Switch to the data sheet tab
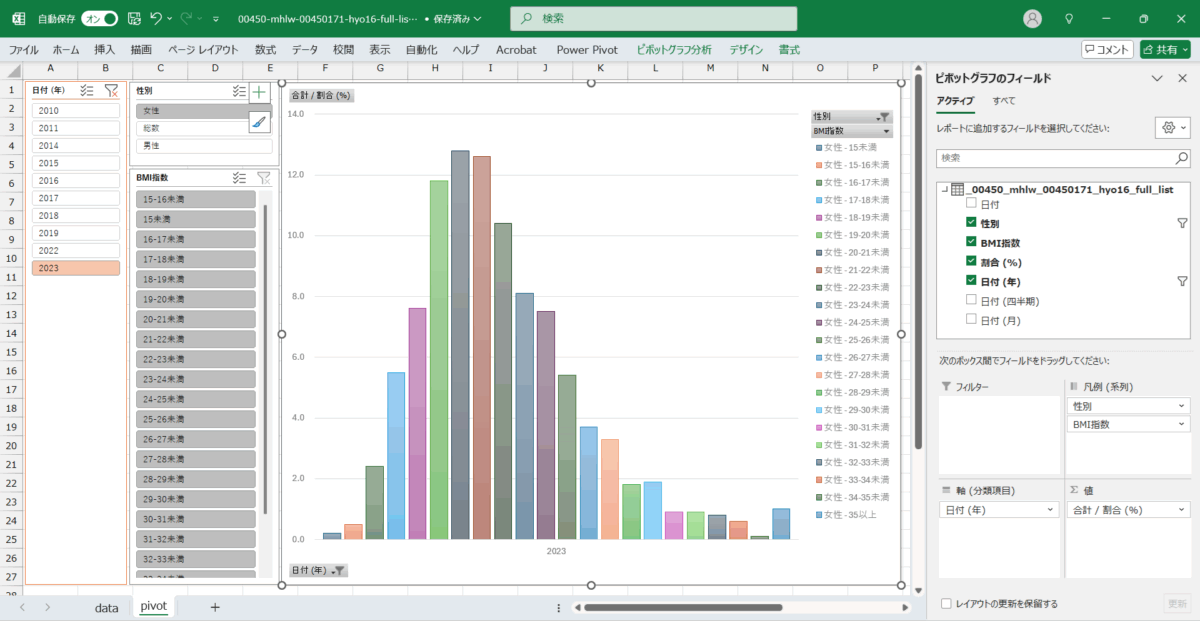This screenshot has width=1200, height=621. click(106, 607)
